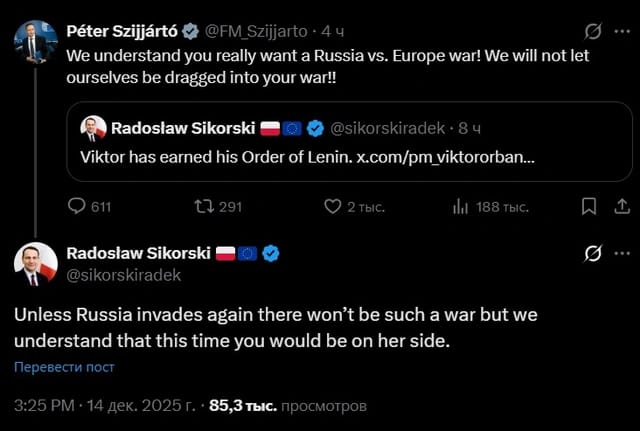Screen dimensions: 640x431
Task: Reply to Péter Szijjártó's tweet
Action: point(77,207)
